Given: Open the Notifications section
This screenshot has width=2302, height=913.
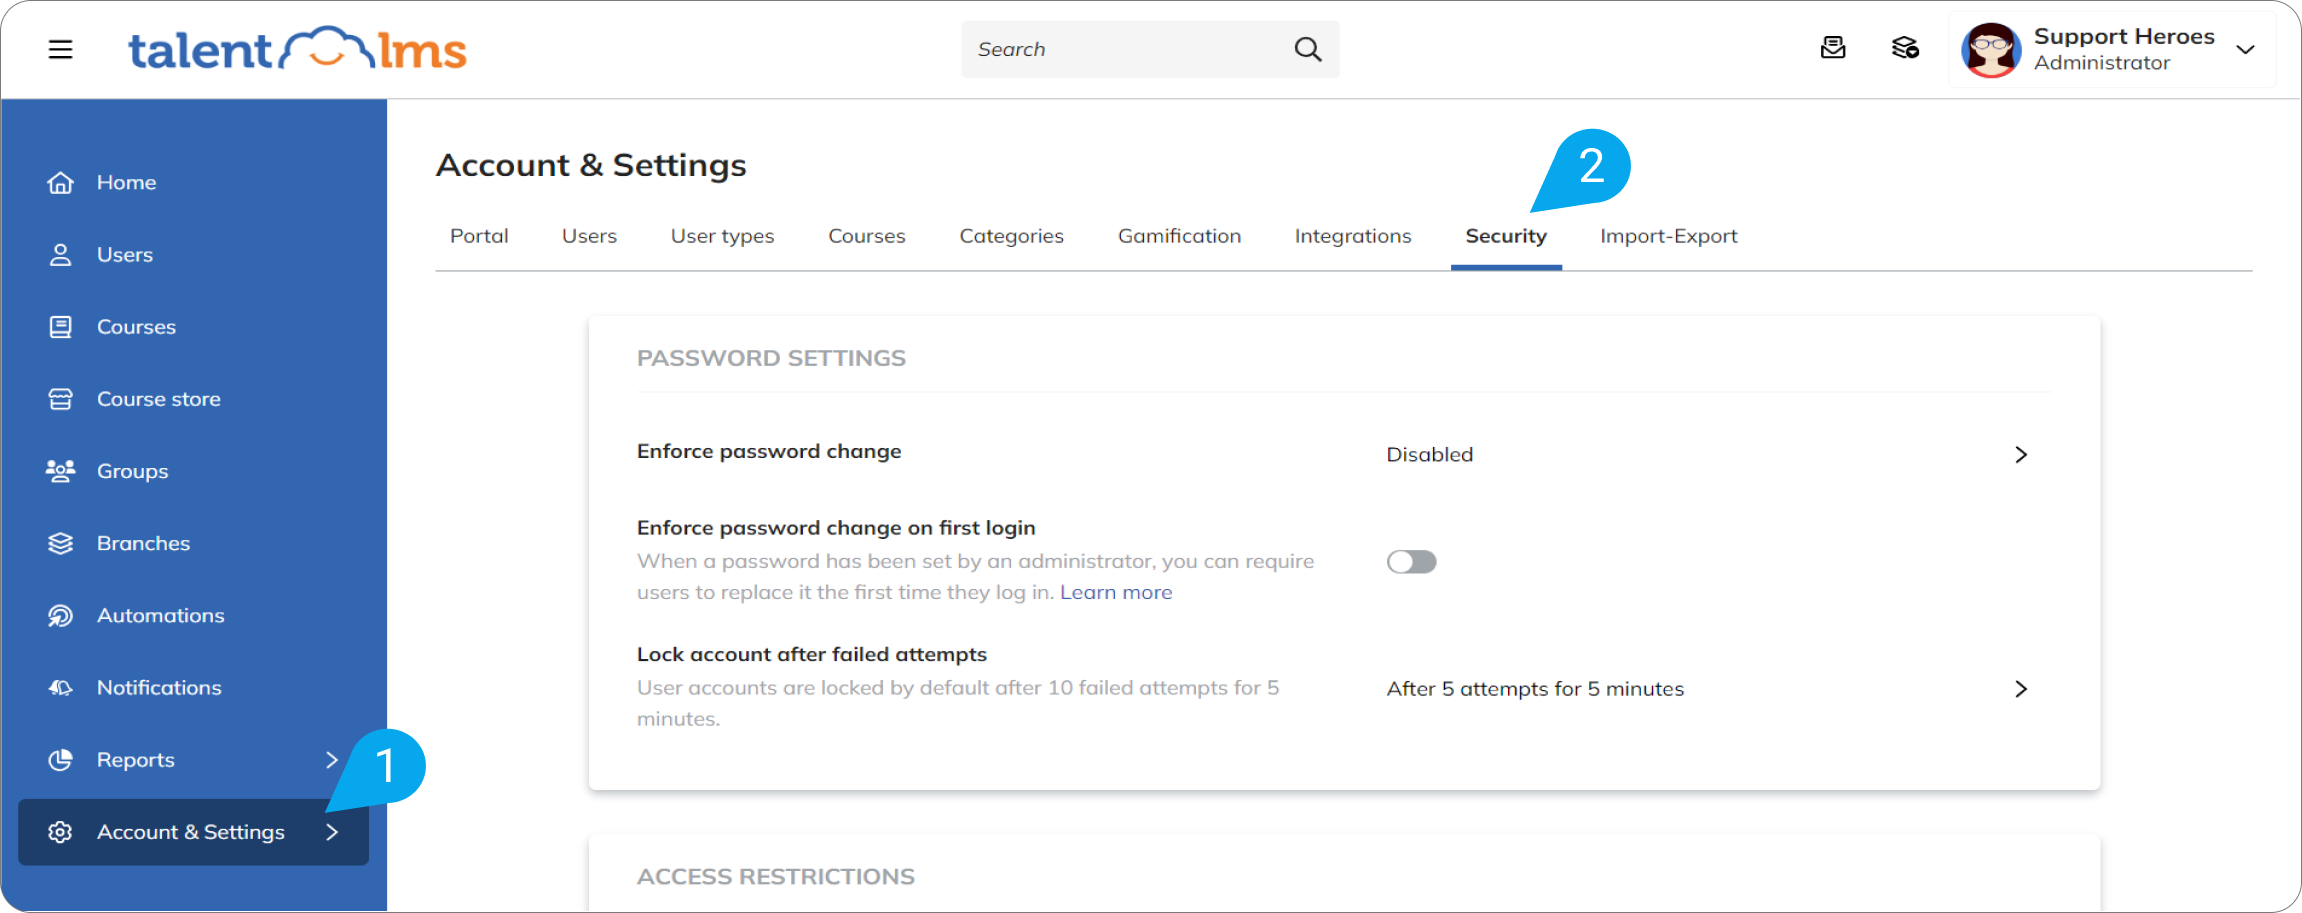Looking at the screenshot, I should (x=158, y=687).
